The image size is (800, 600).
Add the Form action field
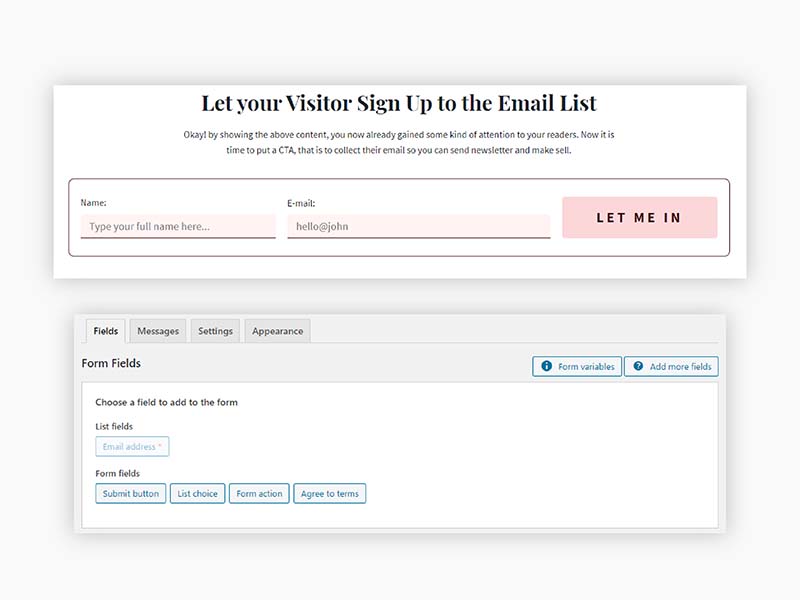point(259,493)
